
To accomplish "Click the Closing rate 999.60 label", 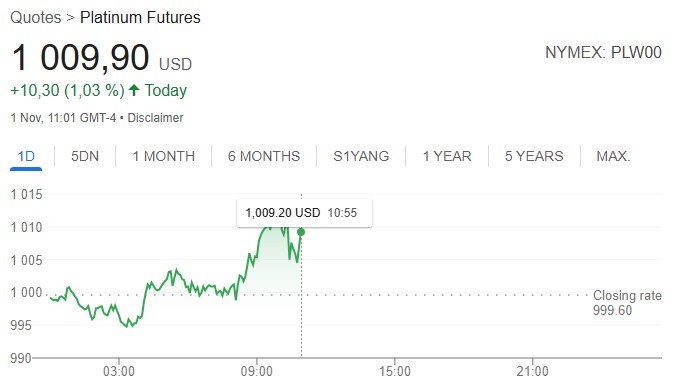I will click(x=627, y=303).
